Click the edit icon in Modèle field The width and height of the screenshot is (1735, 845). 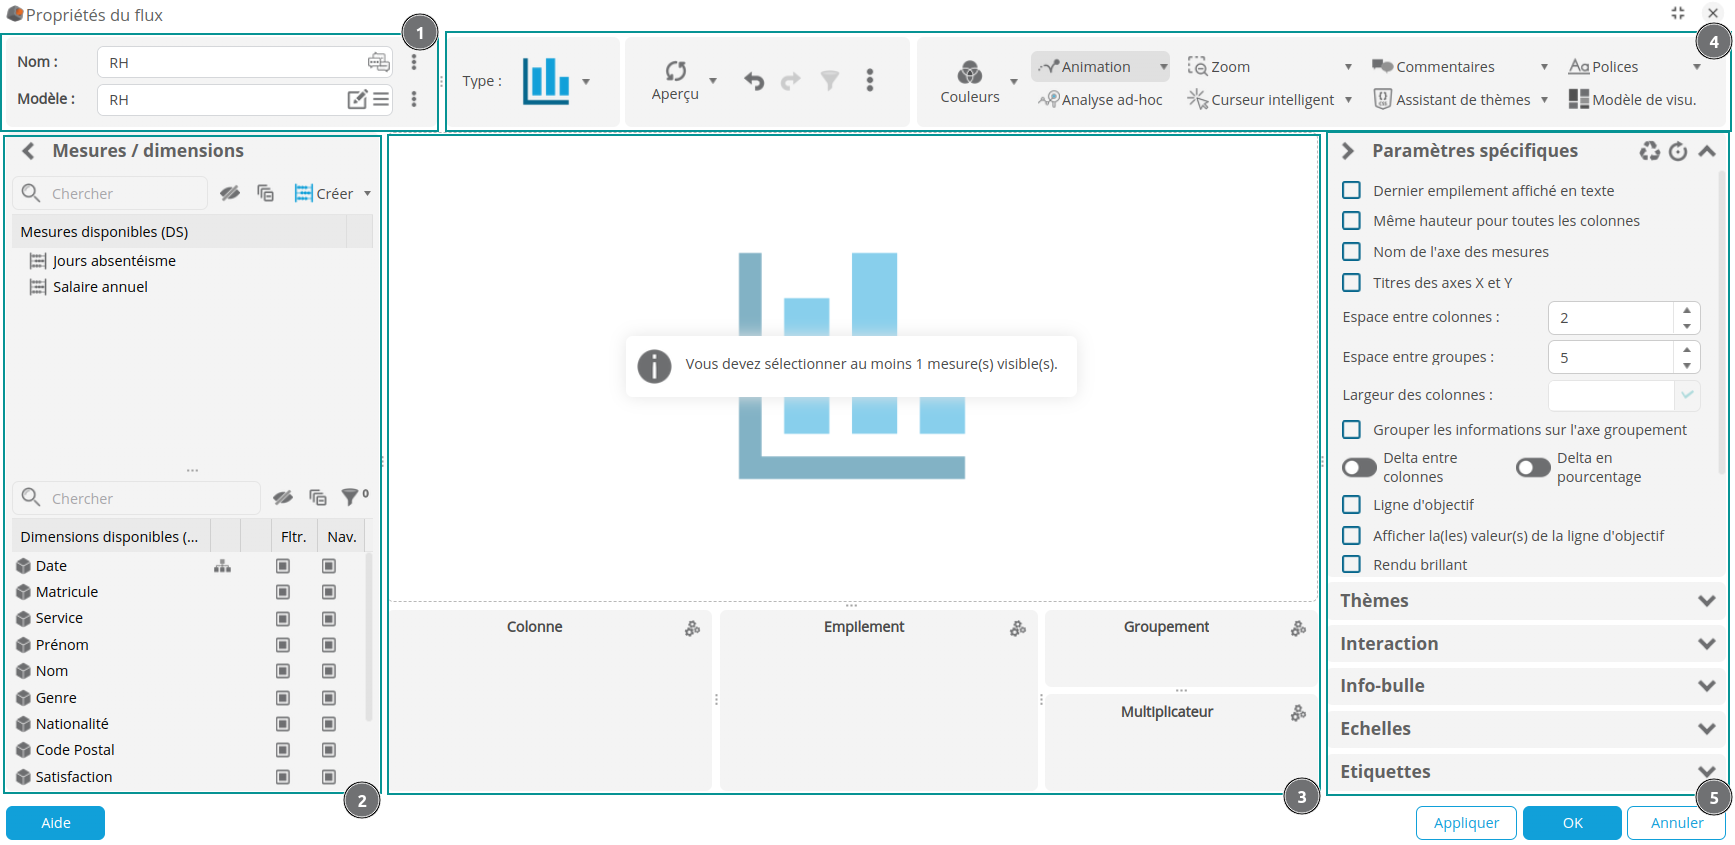357,99
